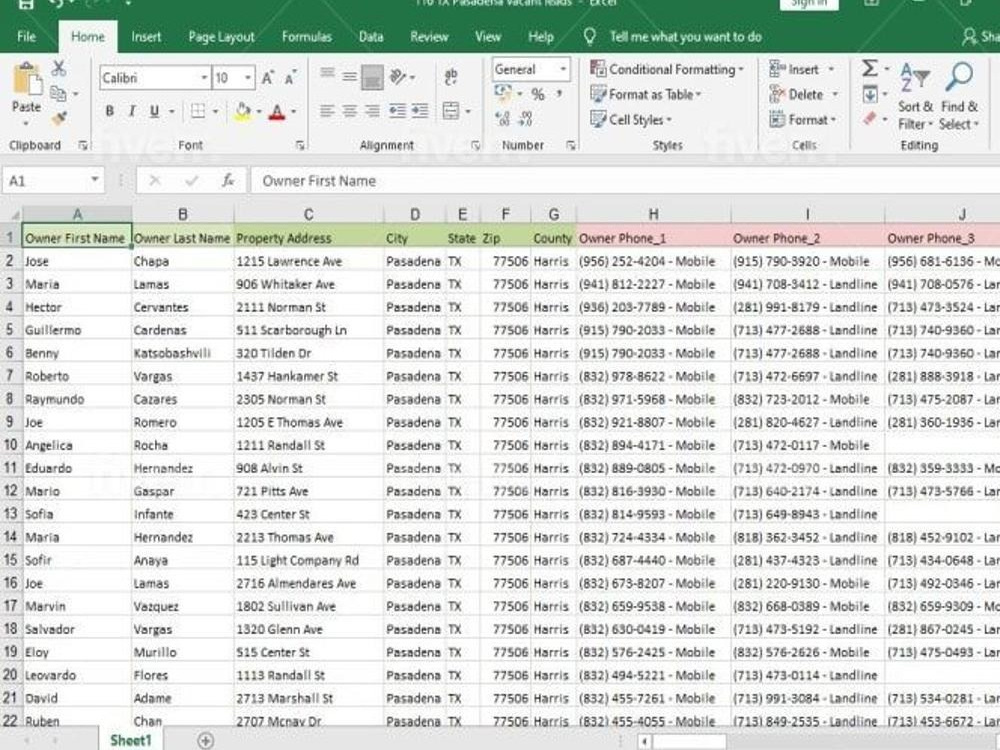Image resolution: width=1000 pixels, height=750 pixels.
Task: Toggle top vertical alignment
Action: 327,74
